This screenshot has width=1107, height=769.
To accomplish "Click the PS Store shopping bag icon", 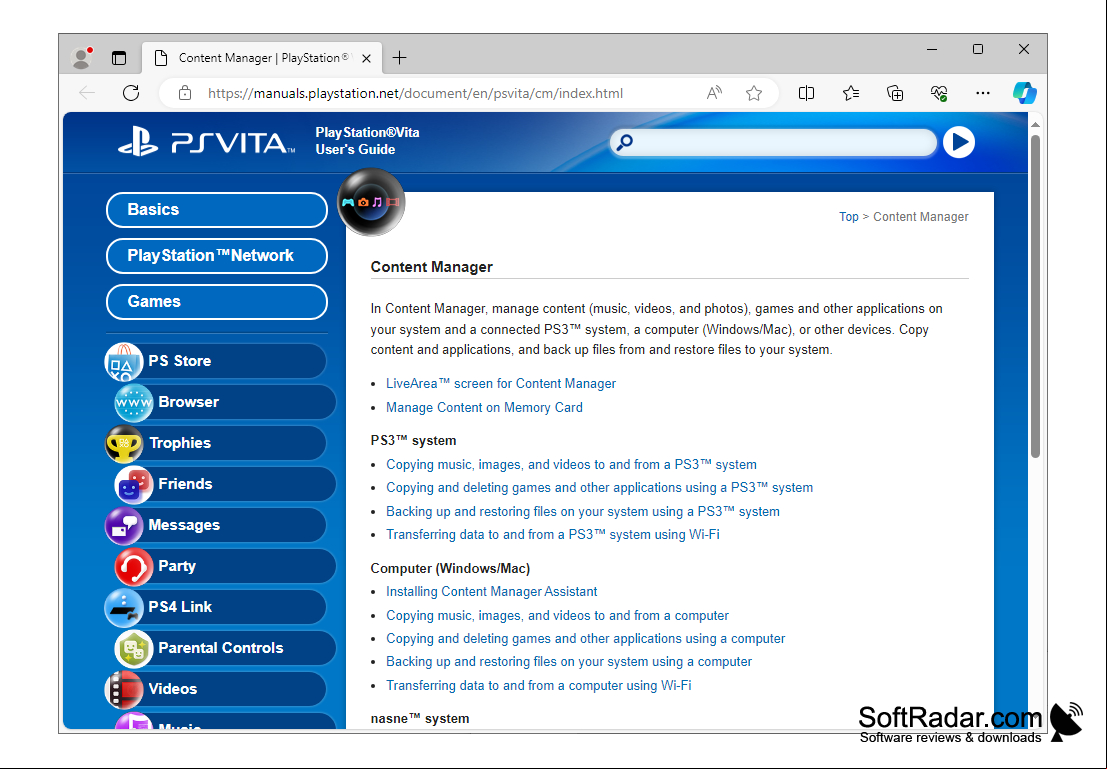I will point(124,362).
